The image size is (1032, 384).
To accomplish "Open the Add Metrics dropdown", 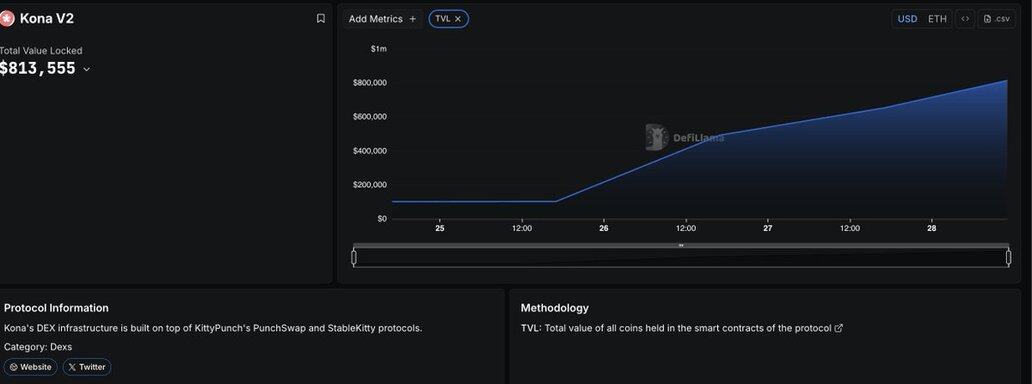I will pyautogui.click(x=382, y=19).
